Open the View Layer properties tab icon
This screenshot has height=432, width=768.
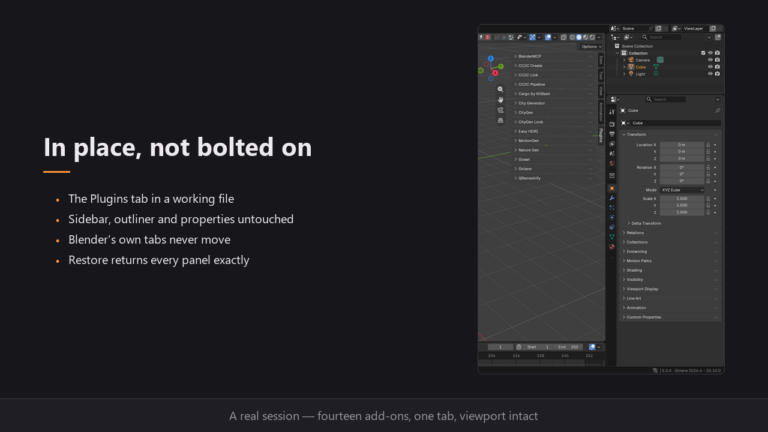pyautogui.click(x=612, y=144)
